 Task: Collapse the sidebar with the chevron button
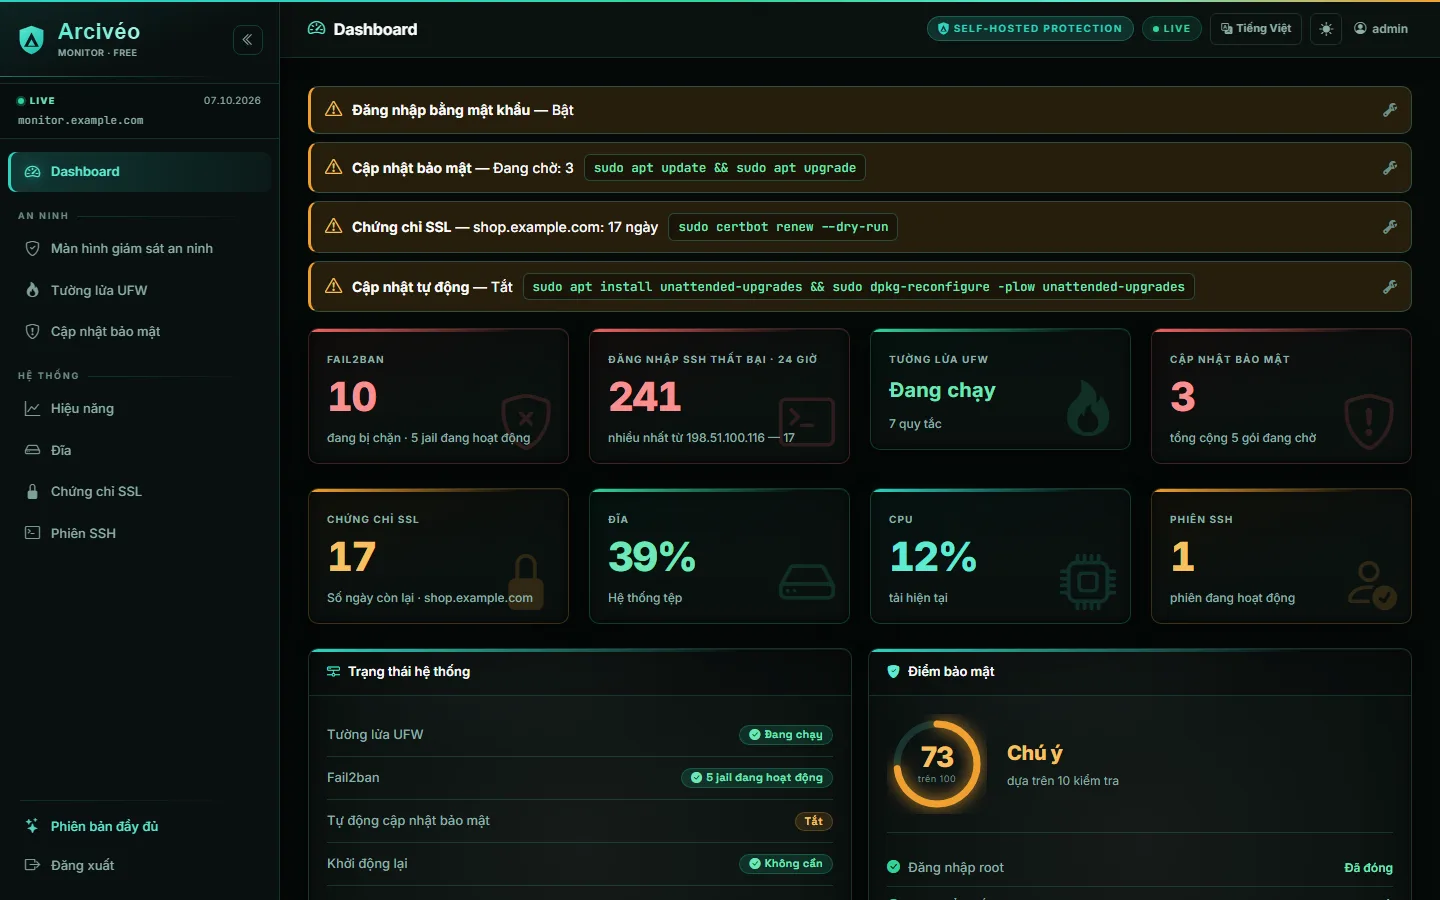248,40
